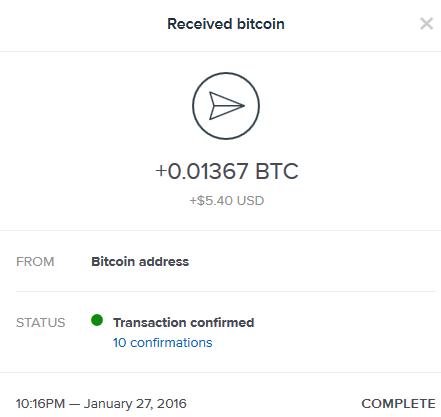Click the BTC currency unit text
This screenshot has width=441, height=417.
point(277,171)
